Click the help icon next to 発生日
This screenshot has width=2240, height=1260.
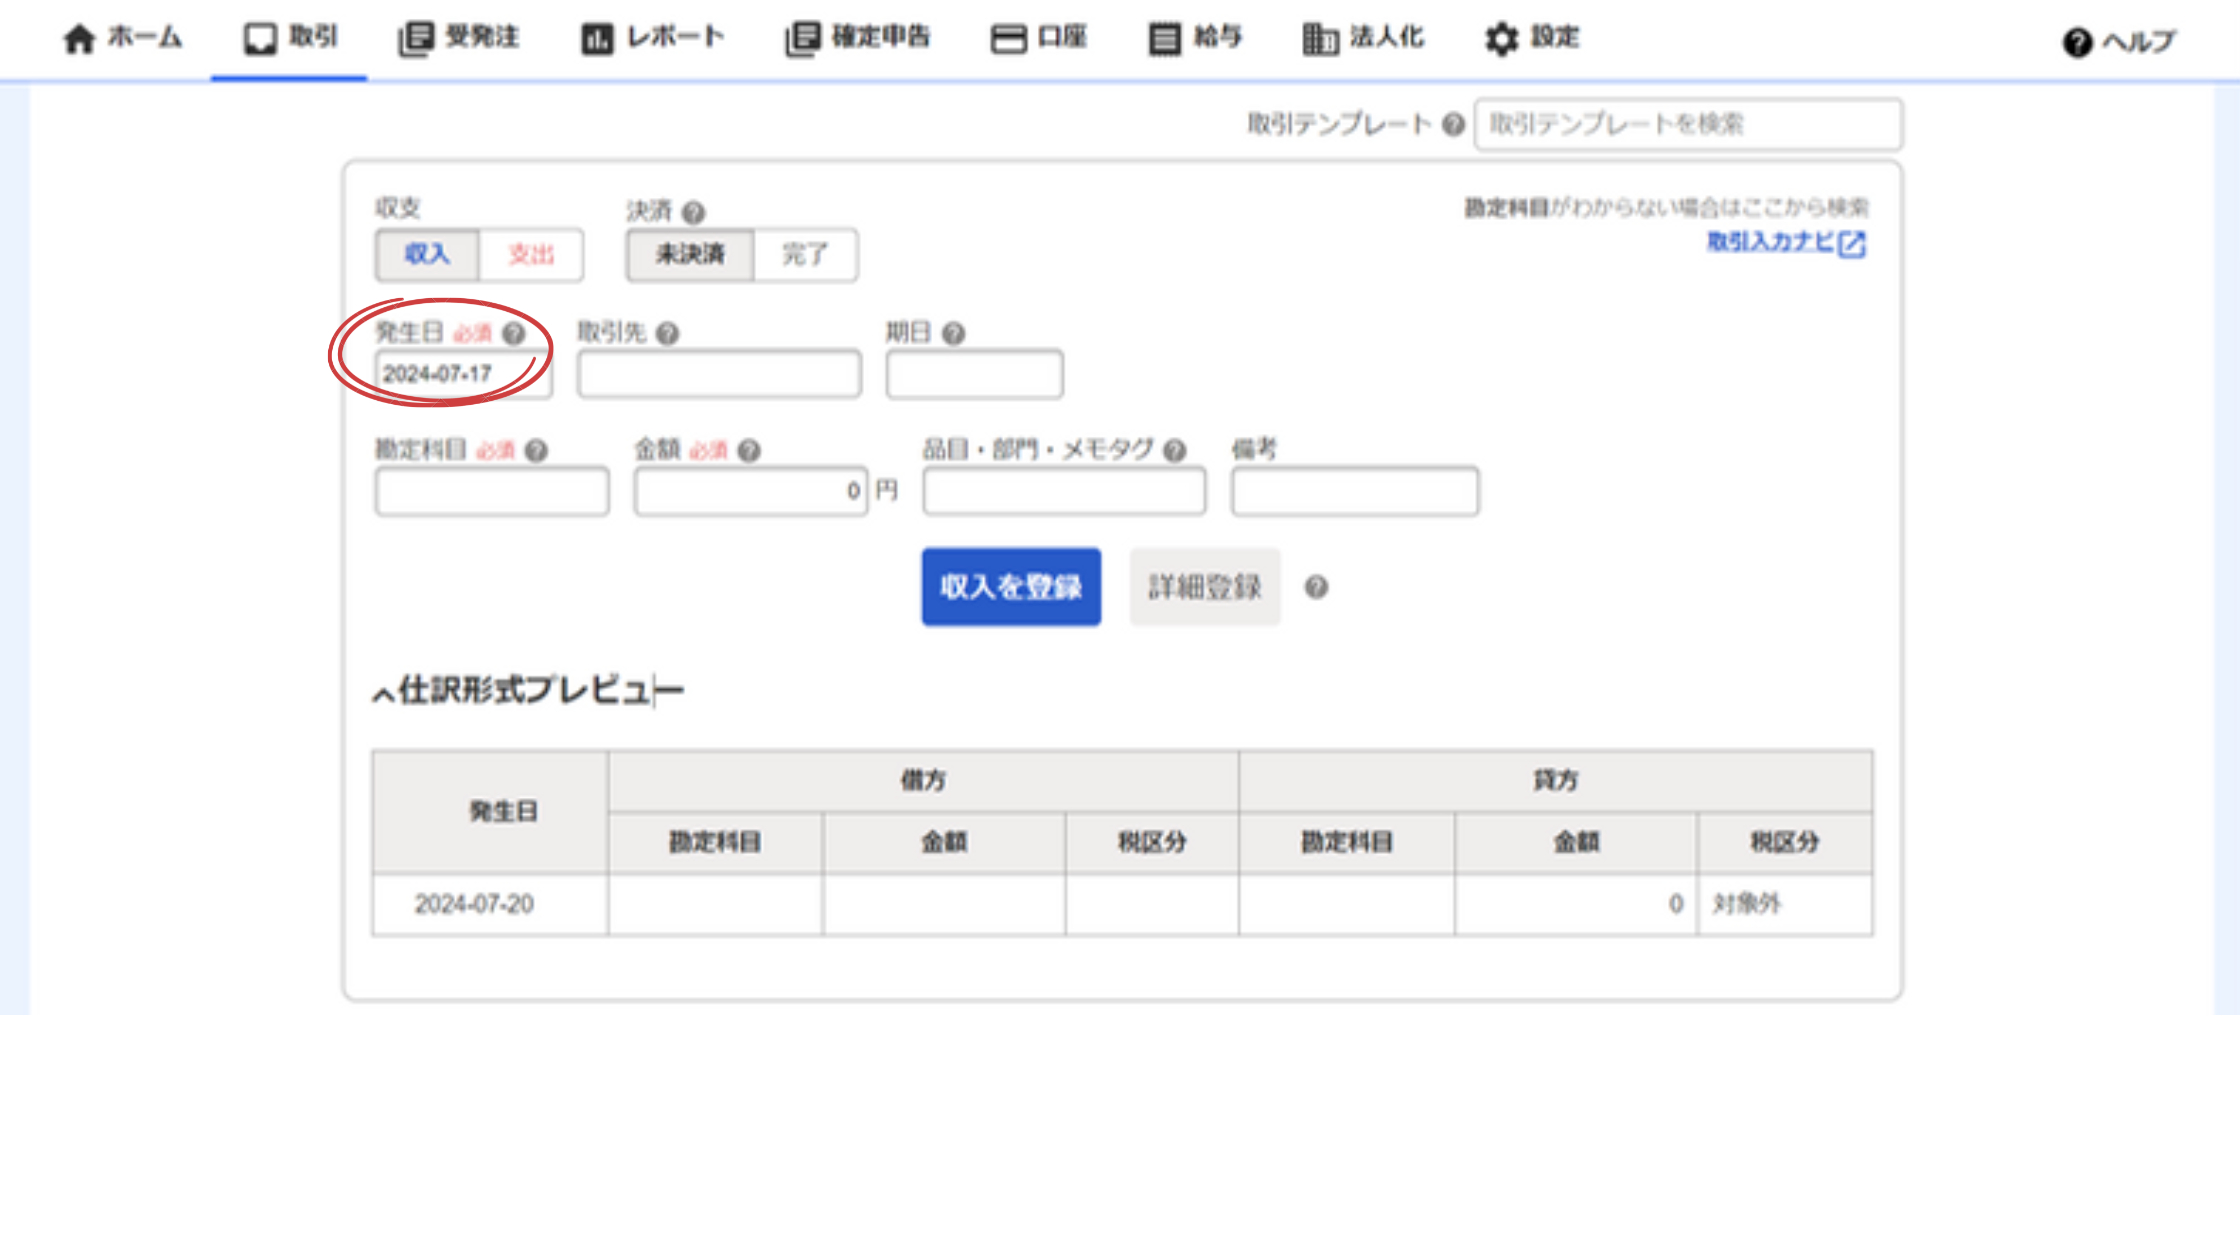513,334
